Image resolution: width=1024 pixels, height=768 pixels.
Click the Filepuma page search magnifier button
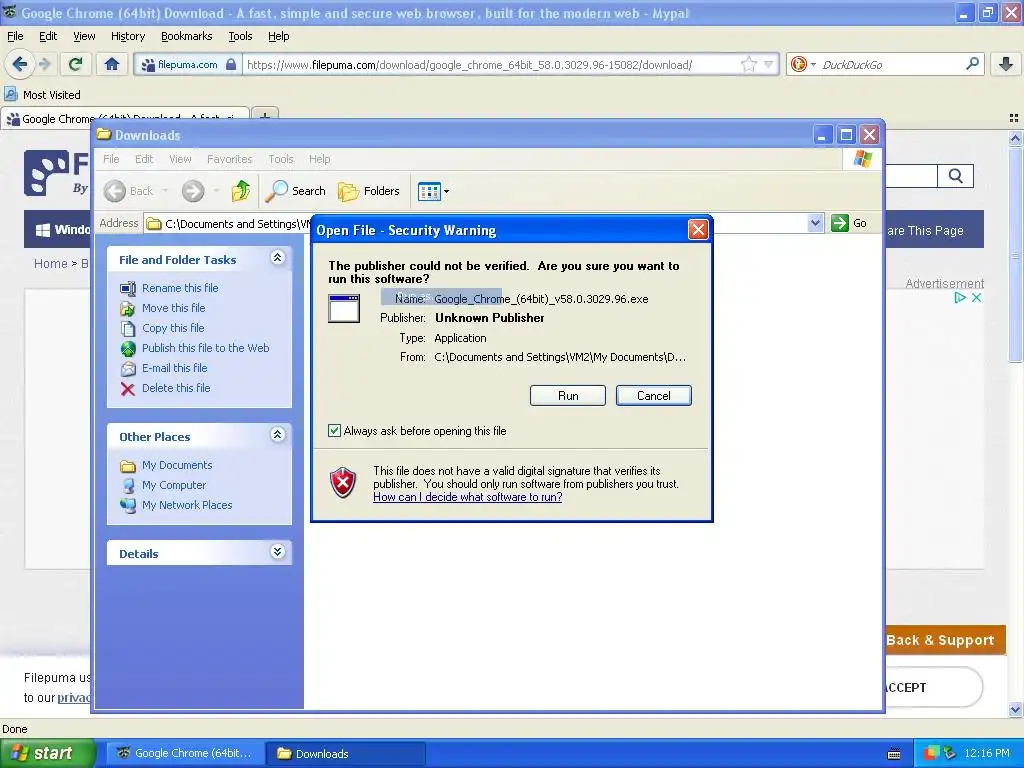pyautogui.click(x=955, y=176)
